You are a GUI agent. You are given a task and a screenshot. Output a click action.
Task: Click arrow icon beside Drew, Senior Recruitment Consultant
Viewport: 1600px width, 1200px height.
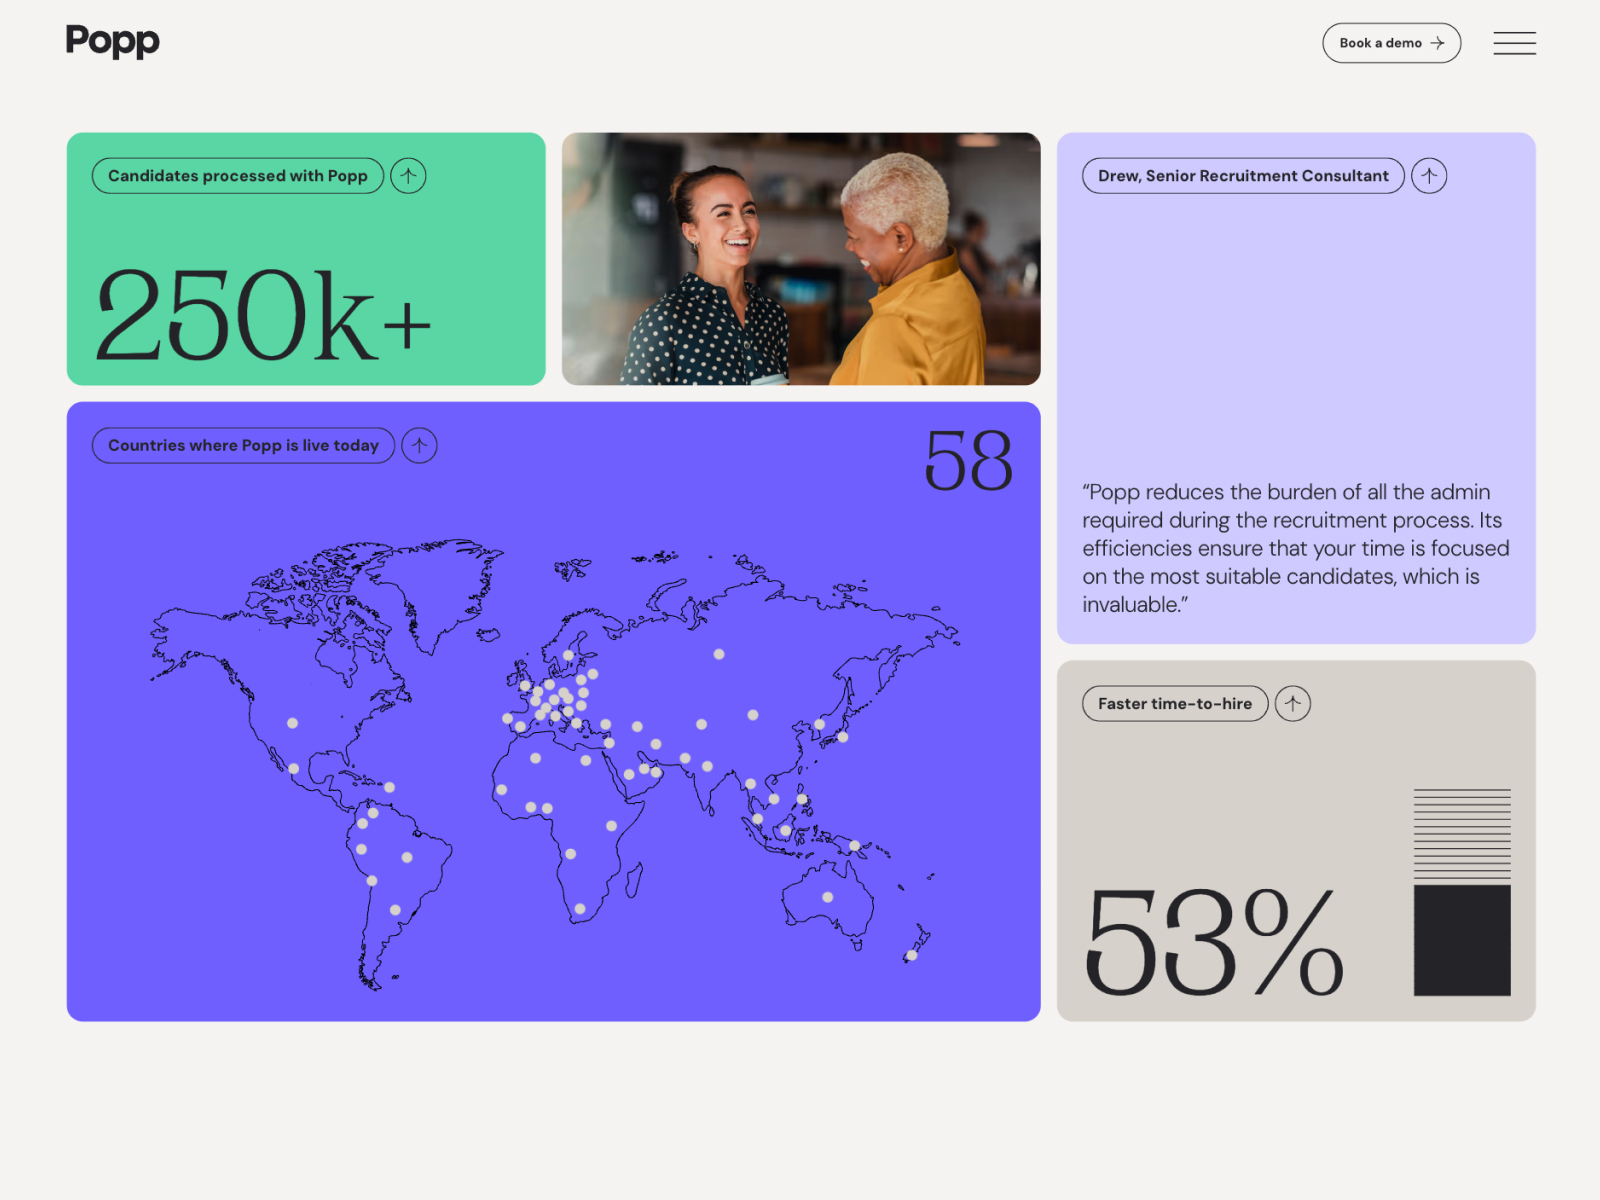pyautogui.click(x=1429, y=176)
